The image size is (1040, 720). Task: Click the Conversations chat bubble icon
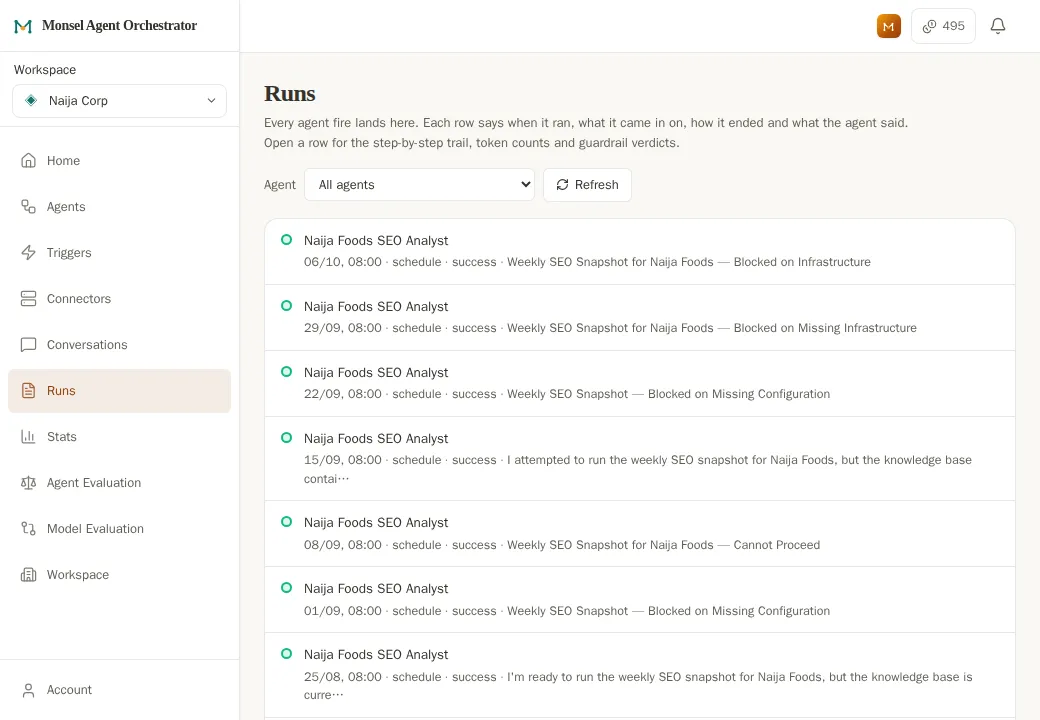[x=29, y=345]
